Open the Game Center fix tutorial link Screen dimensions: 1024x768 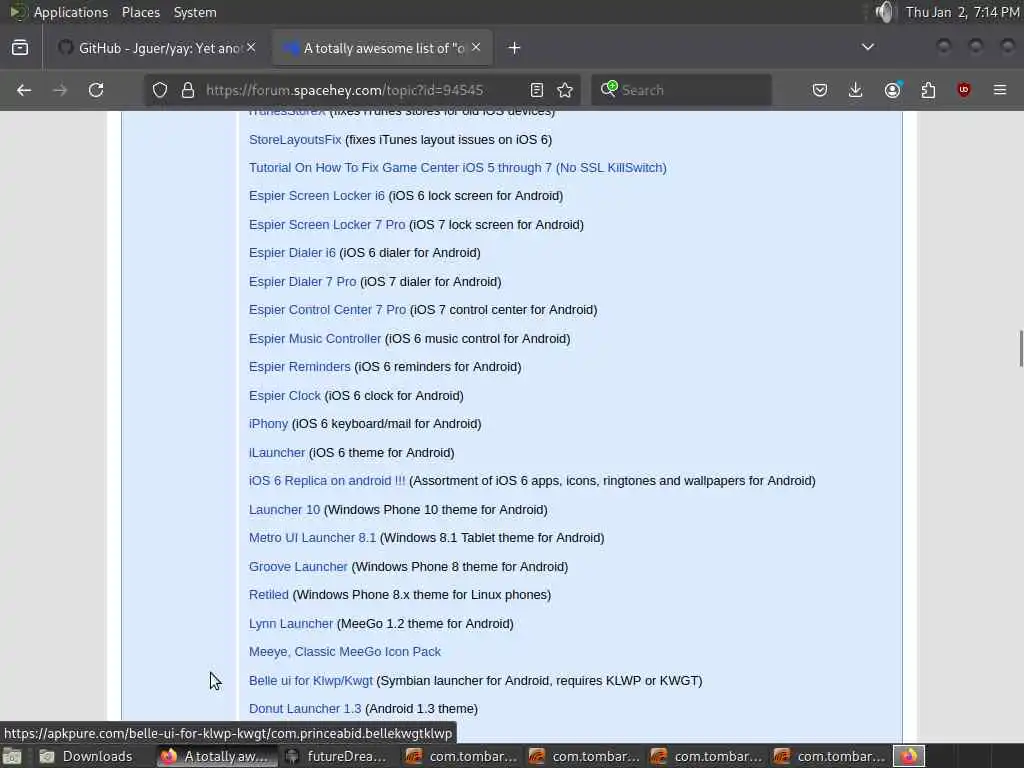[458, 168]
